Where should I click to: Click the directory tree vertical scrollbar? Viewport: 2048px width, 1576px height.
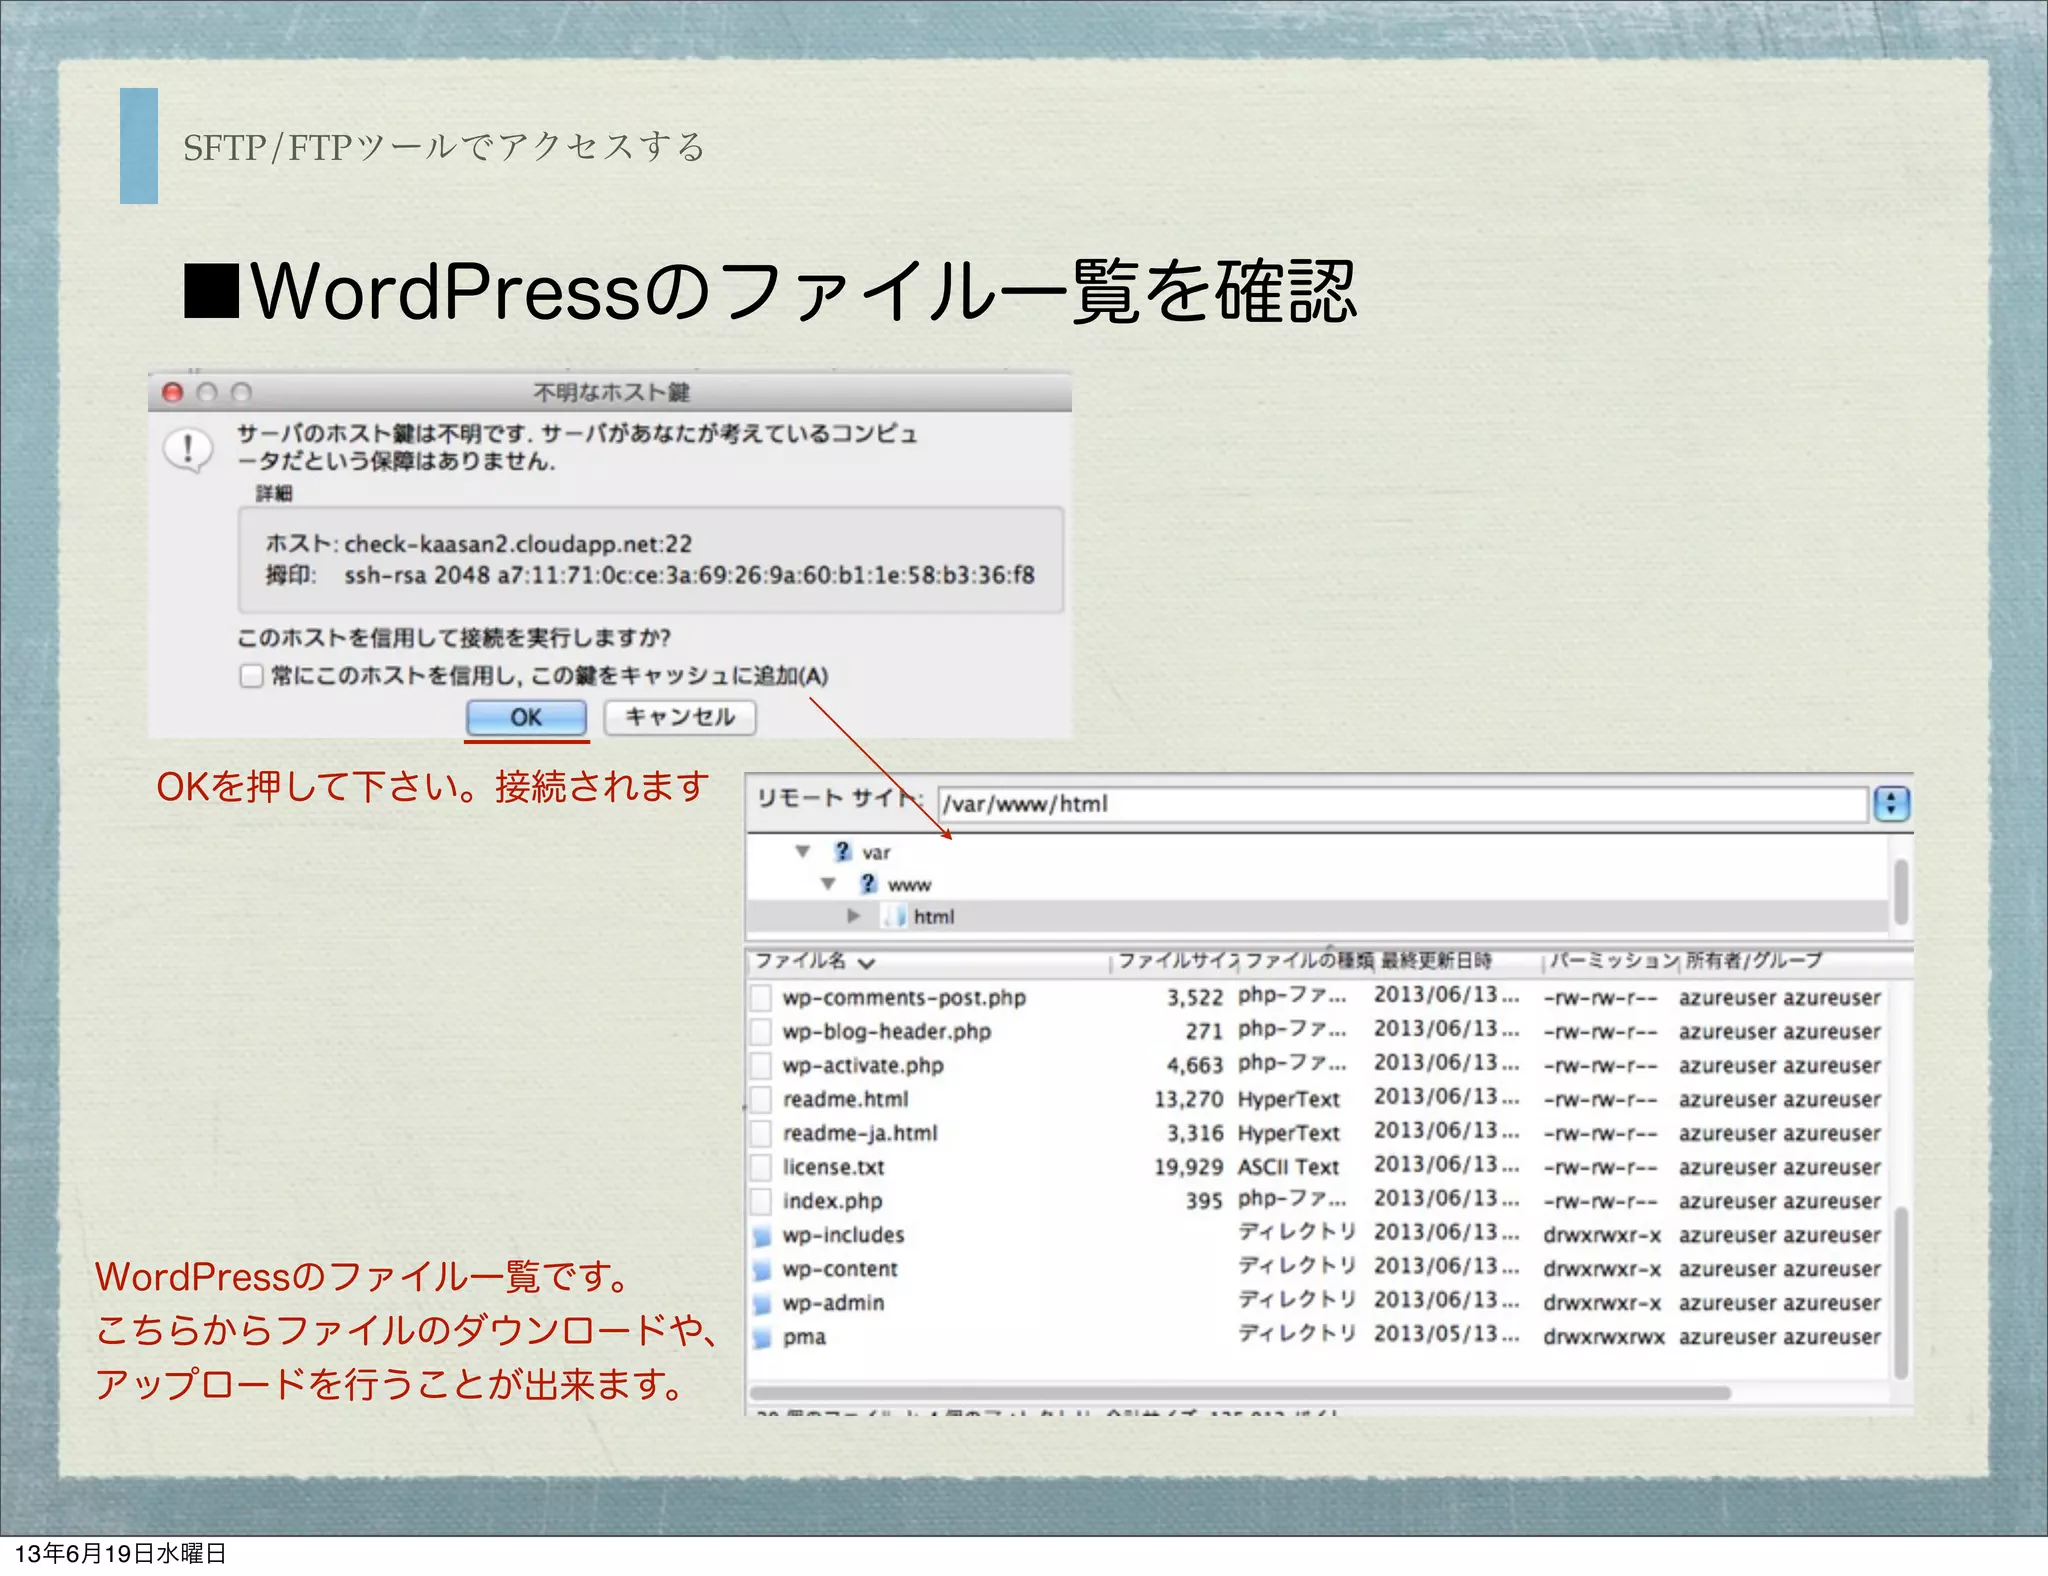(x=1900, y=892)
